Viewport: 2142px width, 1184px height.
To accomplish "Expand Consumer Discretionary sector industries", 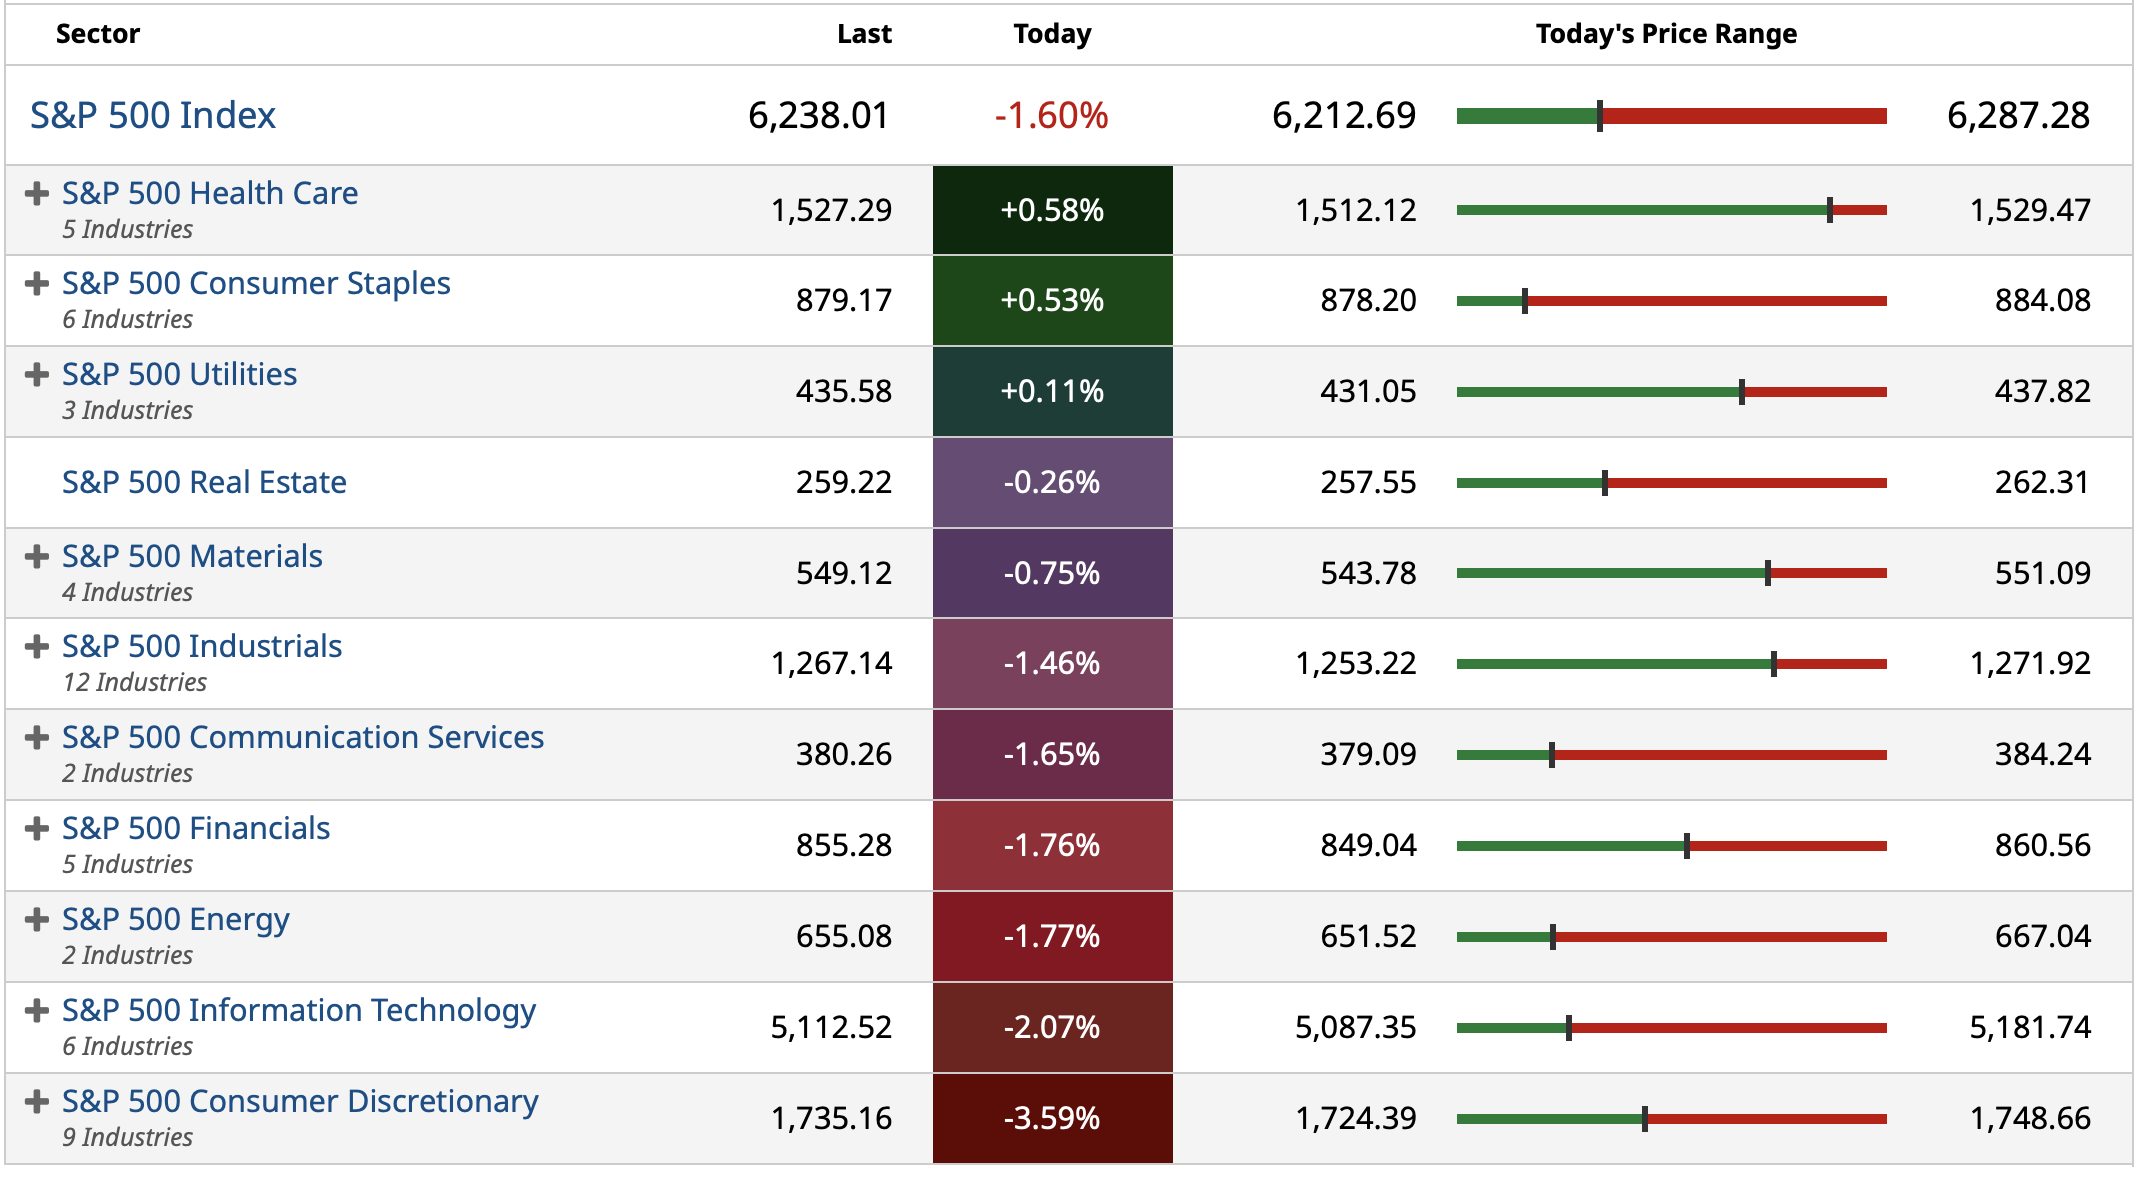I will click(x=37, y=1102).
